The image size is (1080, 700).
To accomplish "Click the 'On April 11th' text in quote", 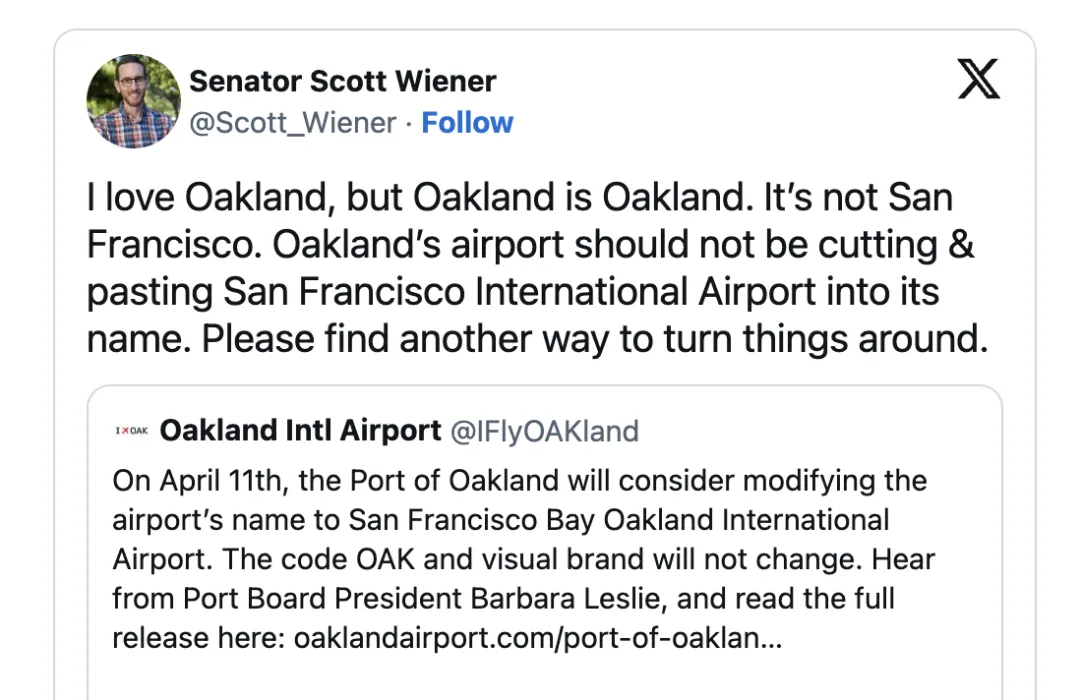I will (x=199, y=481).
